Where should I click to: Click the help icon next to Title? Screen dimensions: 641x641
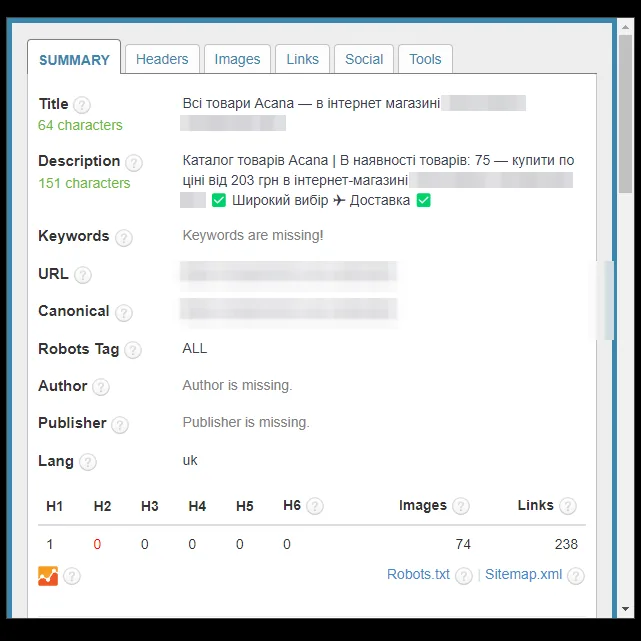point(82,105)
